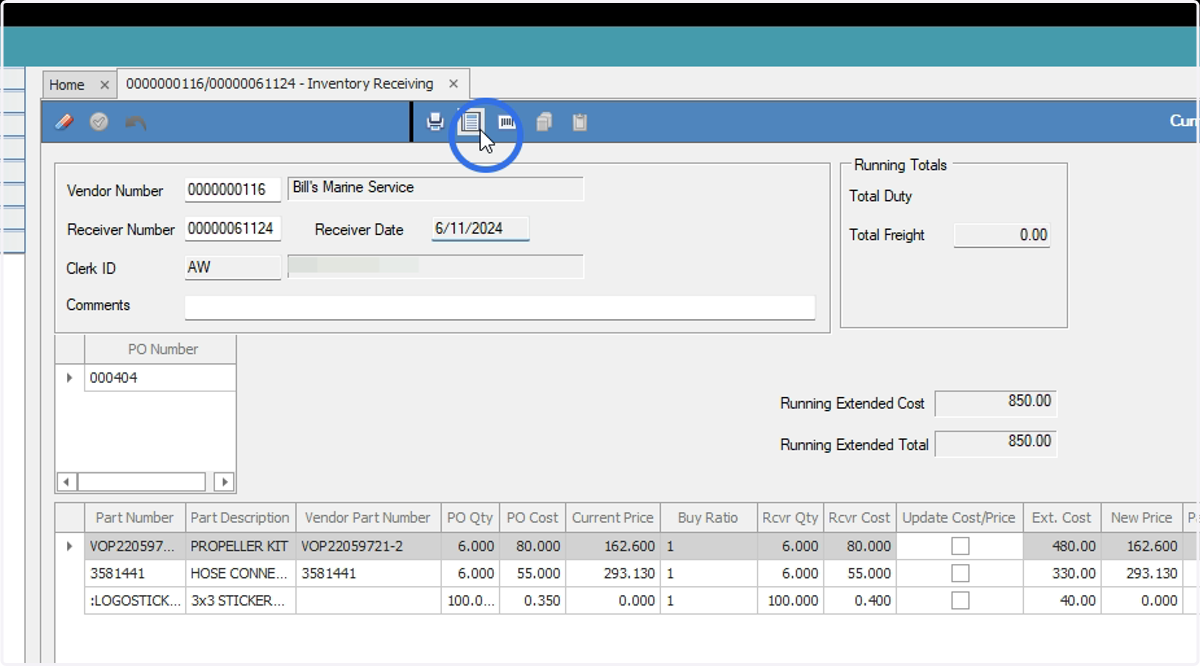This screenshot has height=666, width=1200.
Task: Select part number VOP220597 cell
Action: point(135,546)
